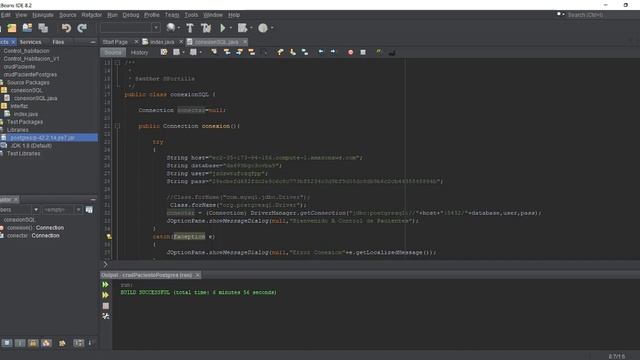
Task: Switch editor to History view
Action: point(139,52)
